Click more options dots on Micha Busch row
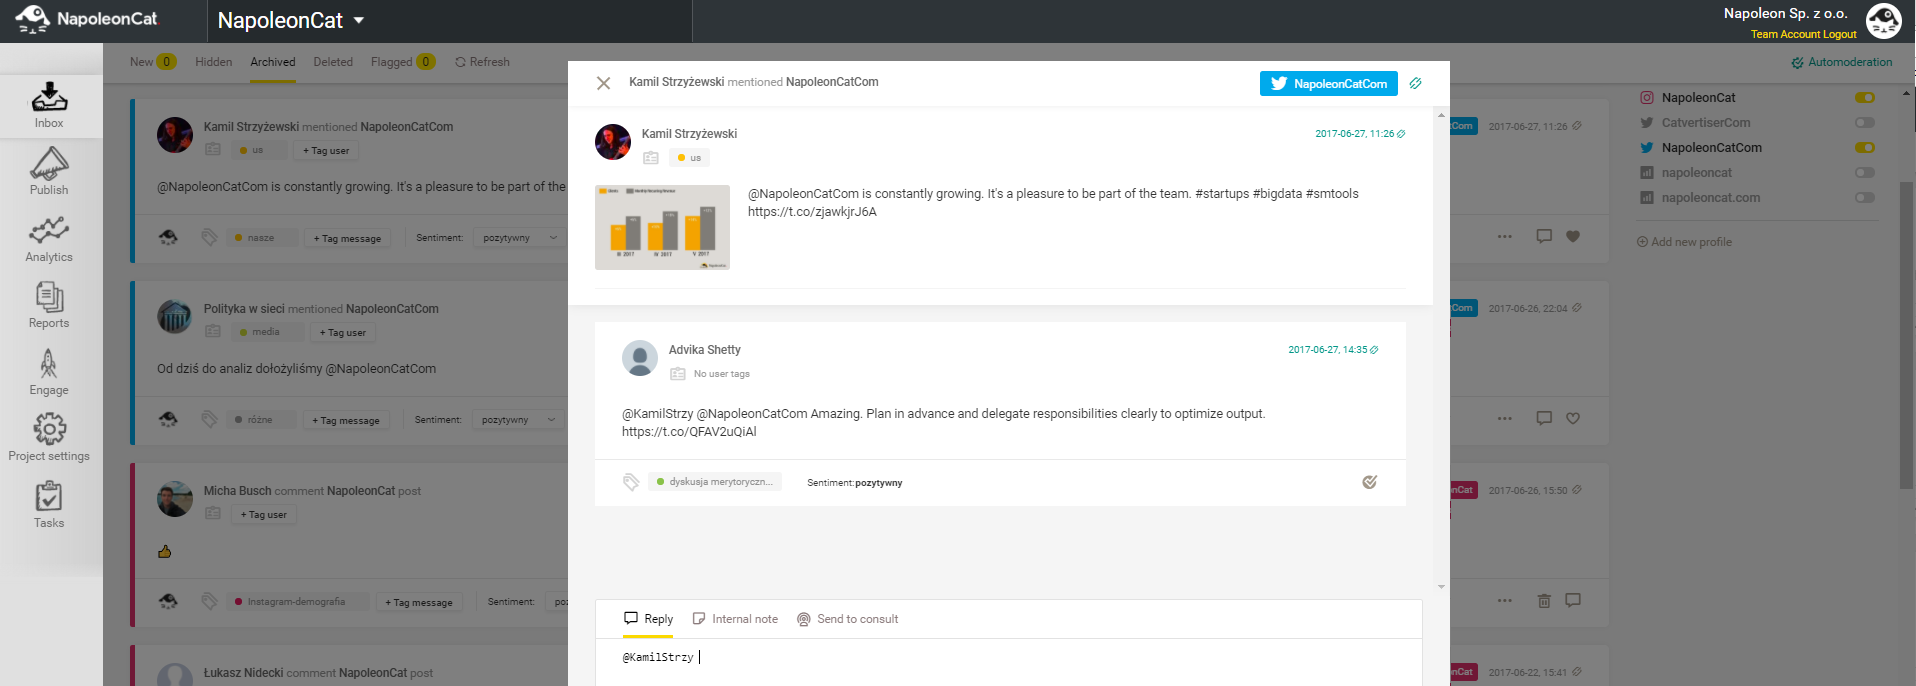Screen dimensions: 1916x686 (x=1505, y=601)
